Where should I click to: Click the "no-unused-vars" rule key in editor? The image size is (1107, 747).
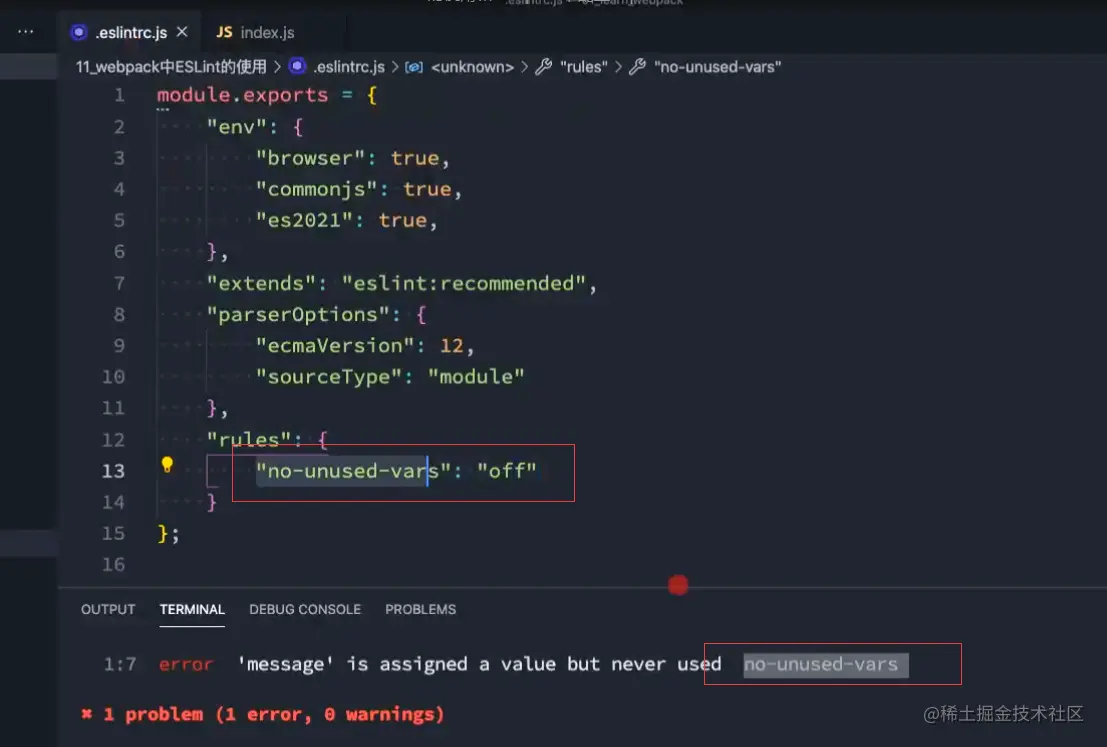(x=353, y=471)
